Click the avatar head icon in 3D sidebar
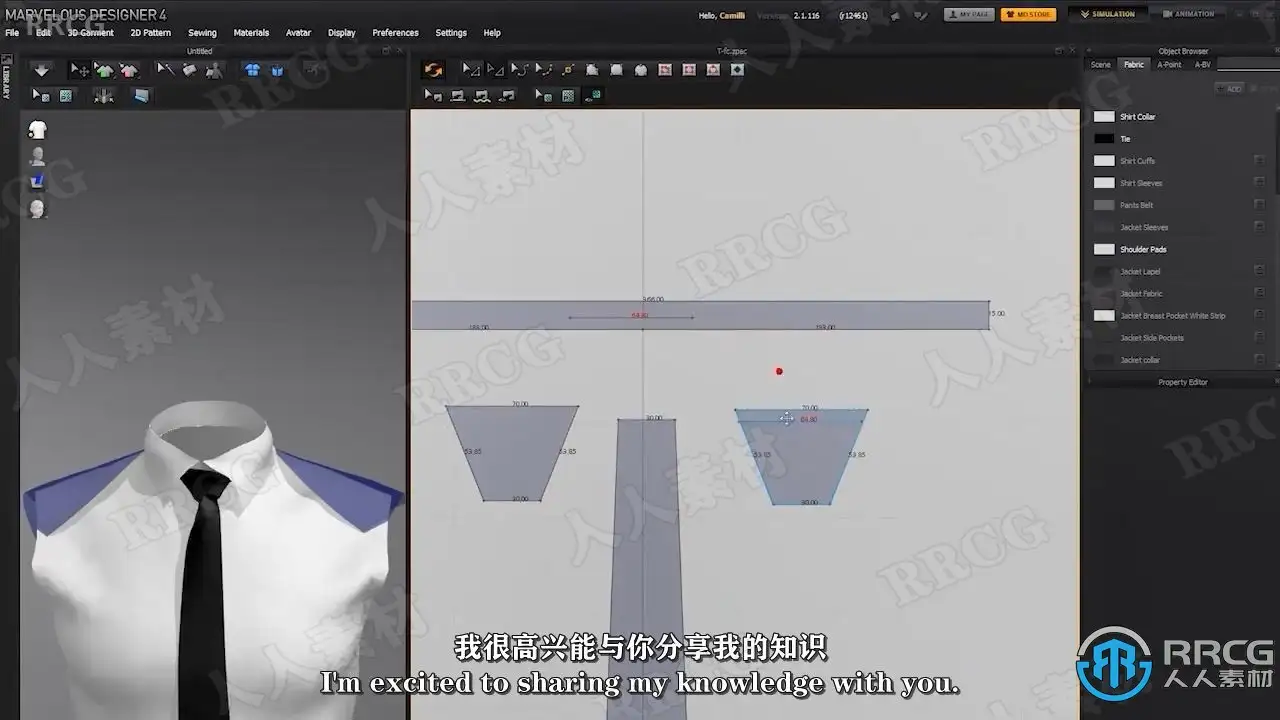This screenshot has width=1280, height=720. coord(37,209)
